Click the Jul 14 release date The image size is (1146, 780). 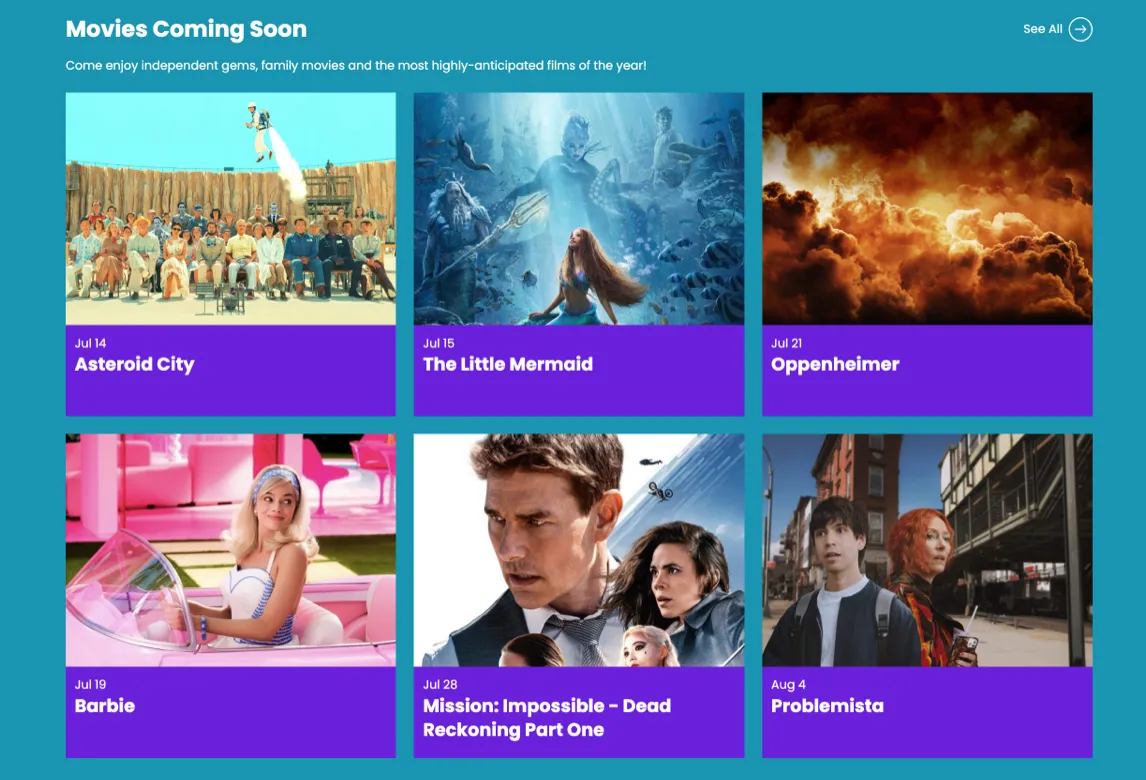[91, 343]
